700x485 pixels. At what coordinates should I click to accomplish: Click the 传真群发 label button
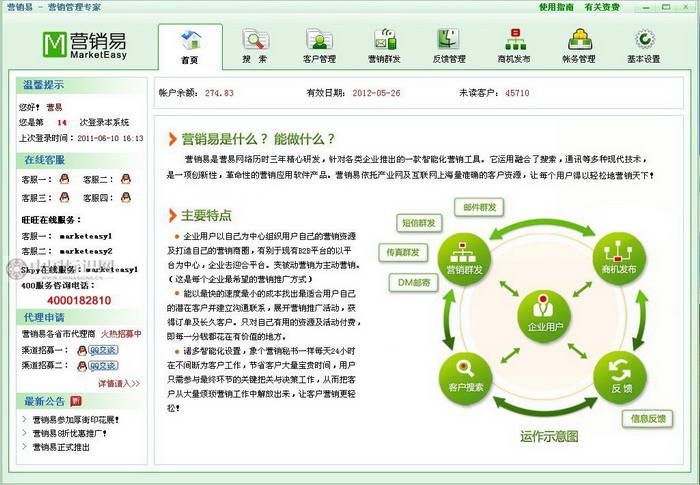coord(403,252)
